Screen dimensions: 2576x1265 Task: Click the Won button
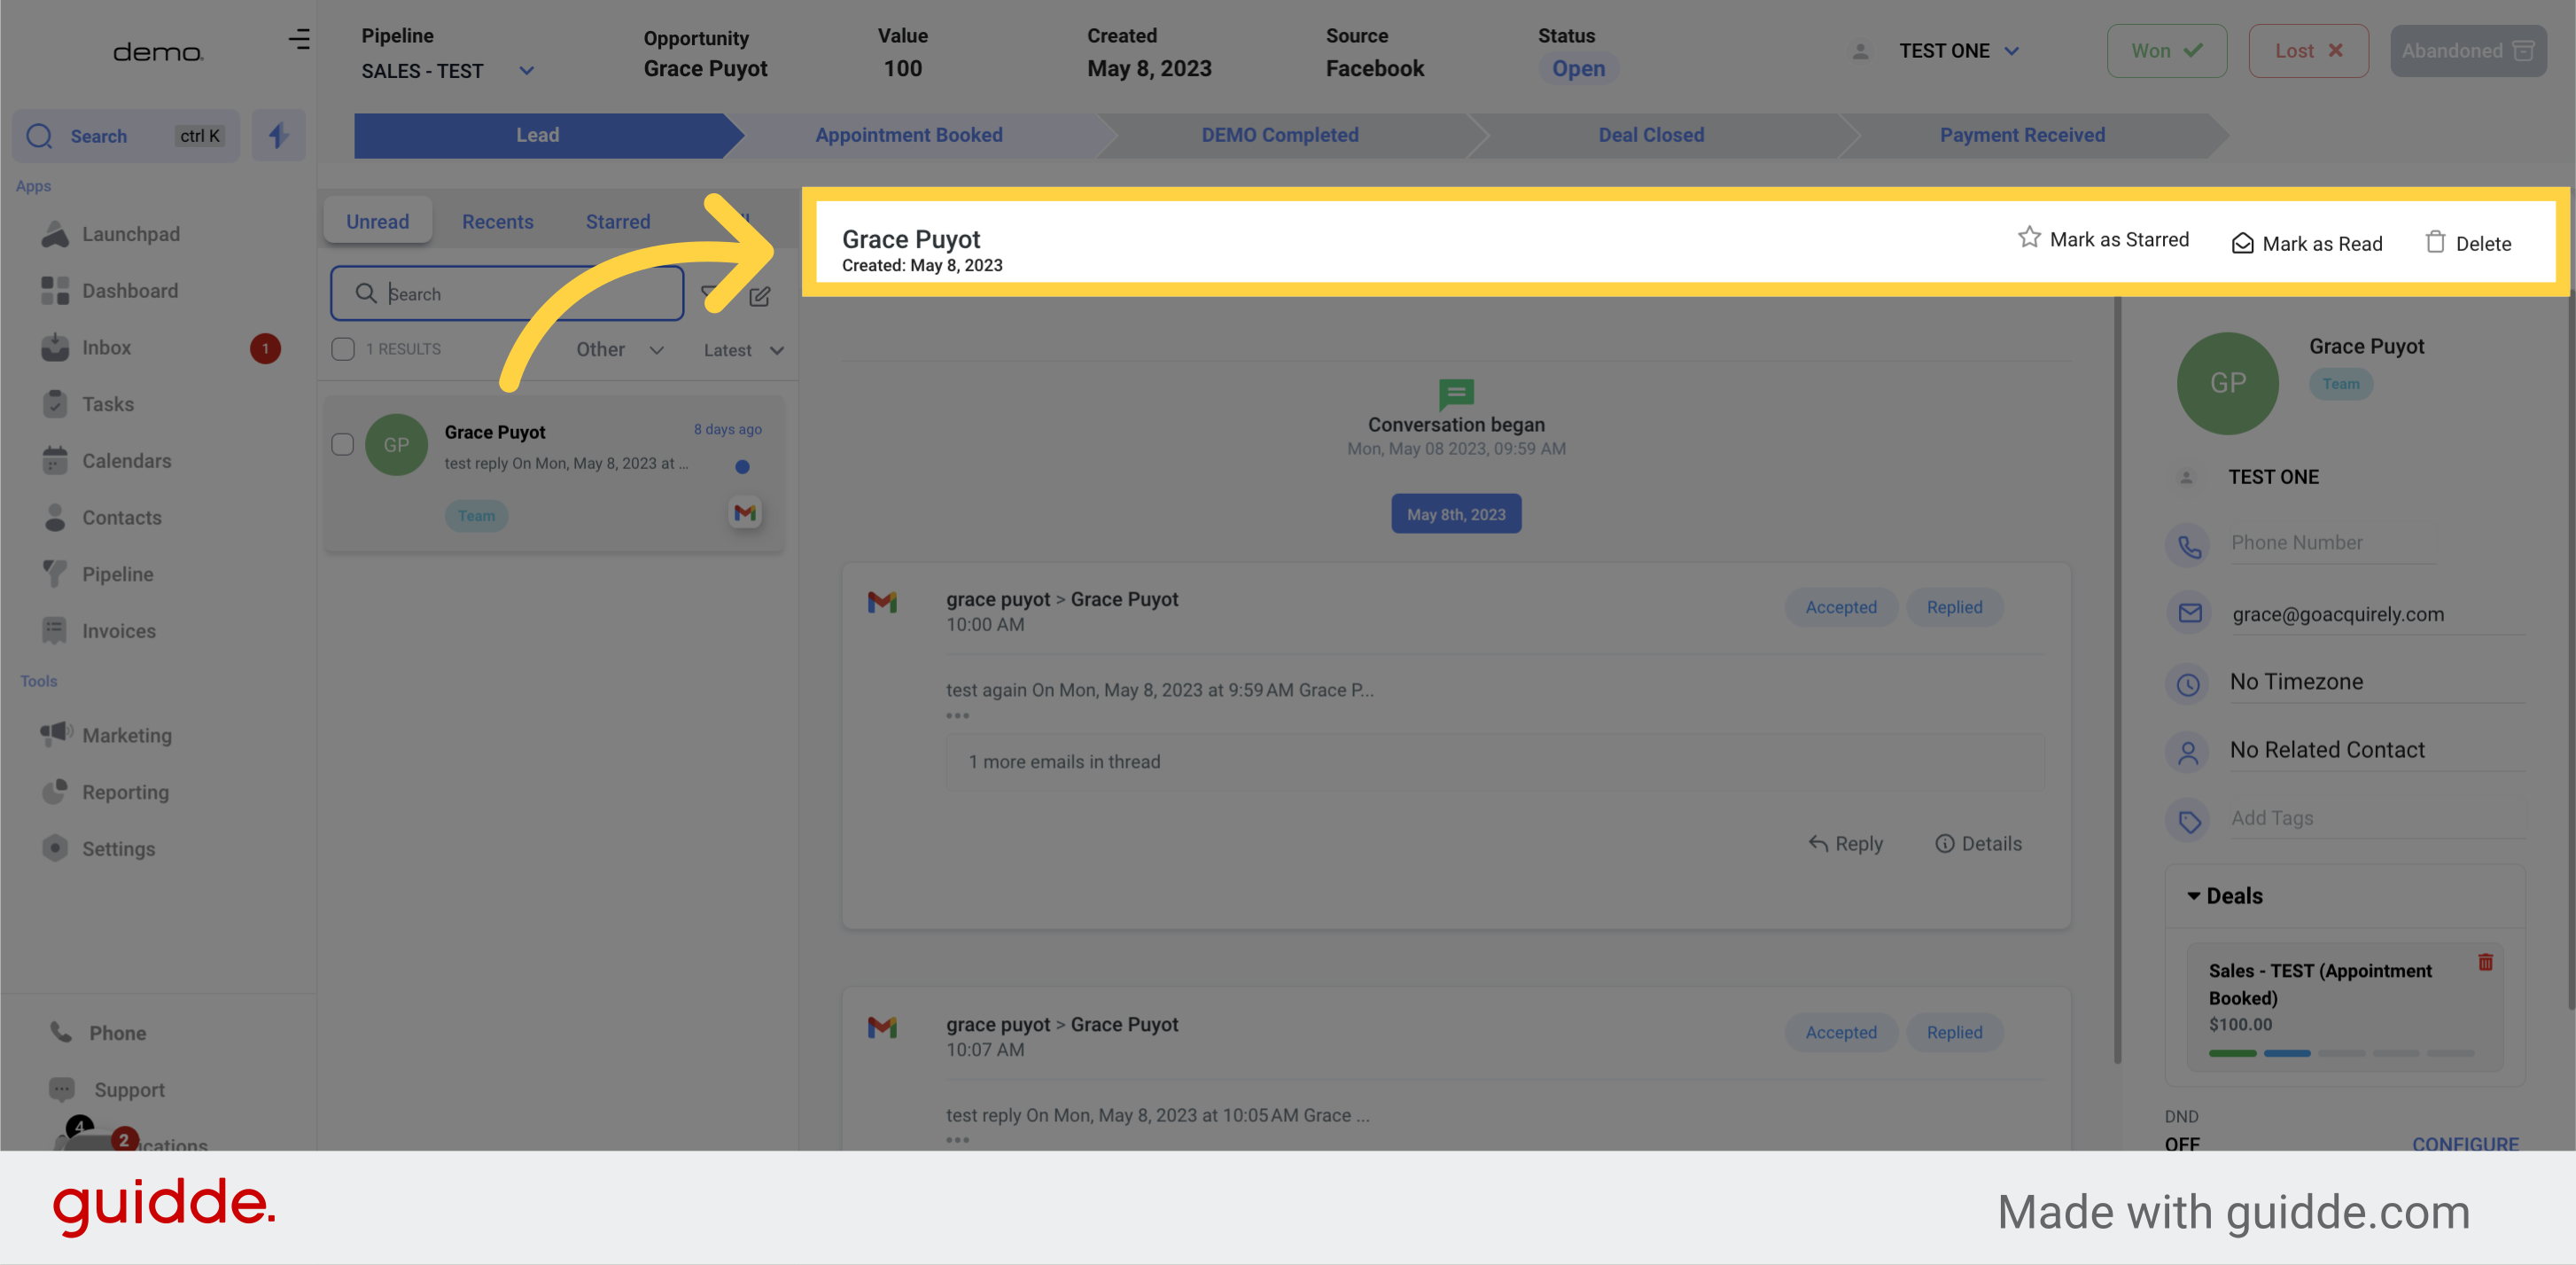coord(2167,50)
